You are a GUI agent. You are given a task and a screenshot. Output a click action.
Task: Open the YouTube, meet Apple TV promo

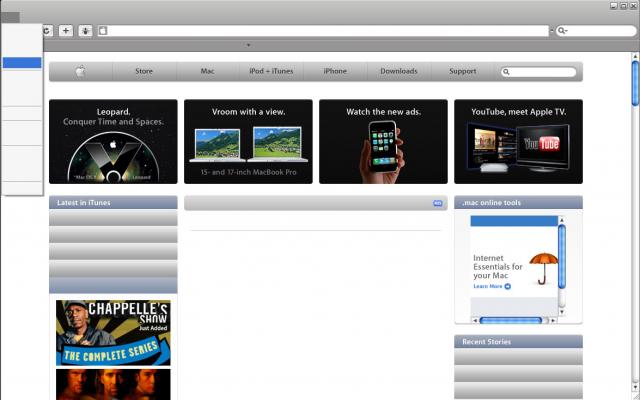[x=518, y=142]
